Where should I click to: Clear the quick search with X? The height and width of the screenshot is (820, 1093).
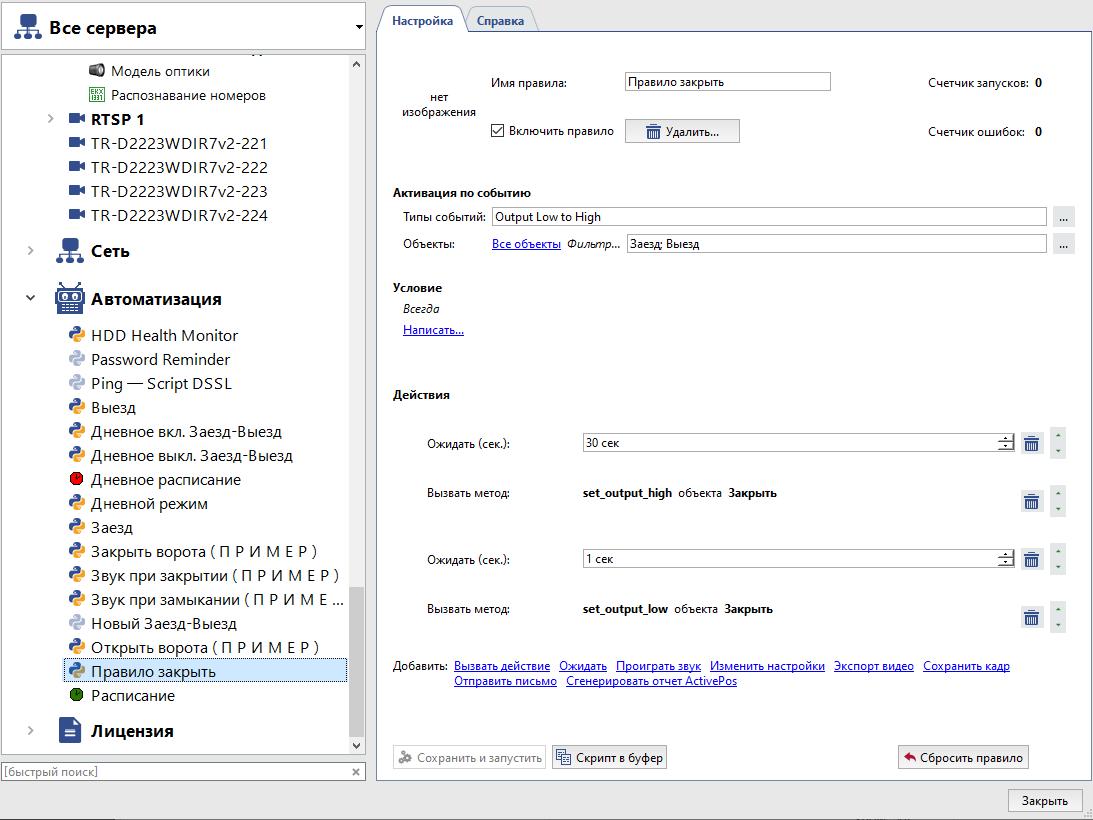tap(356, 772)
